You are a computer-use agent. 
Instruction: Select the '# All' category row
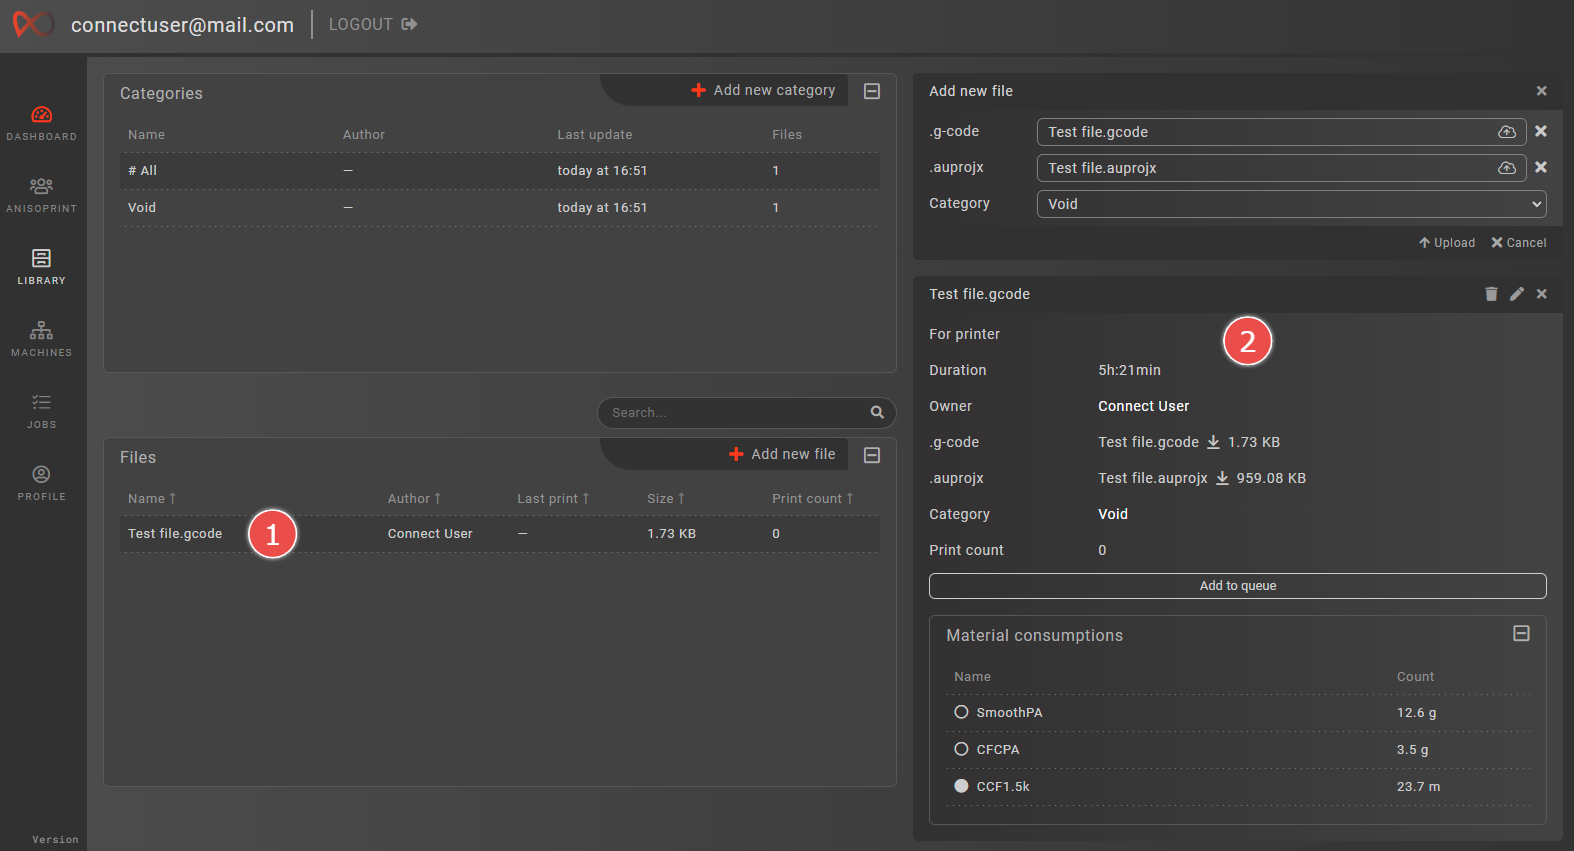pos(500,171)
